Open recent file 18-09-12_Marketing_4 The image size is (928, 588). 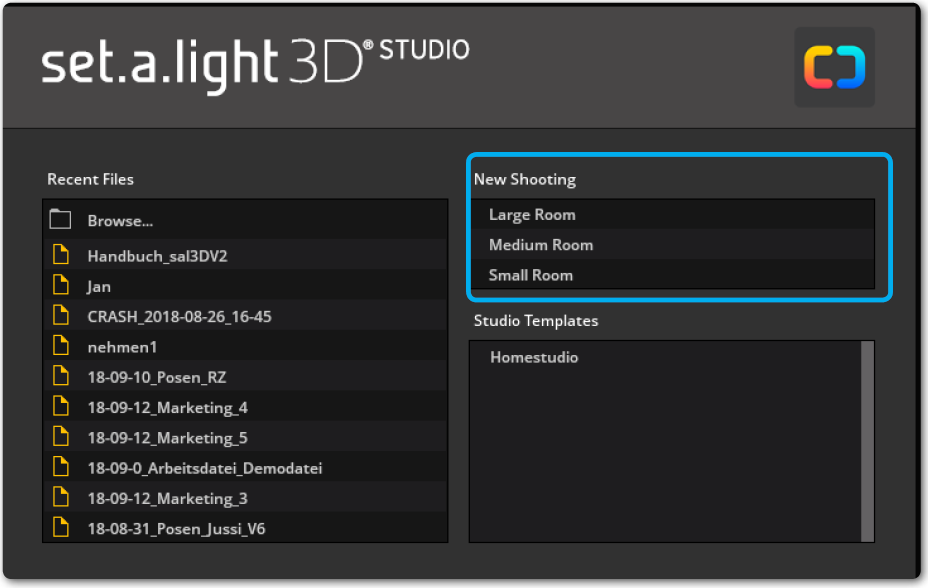point(167,407)
